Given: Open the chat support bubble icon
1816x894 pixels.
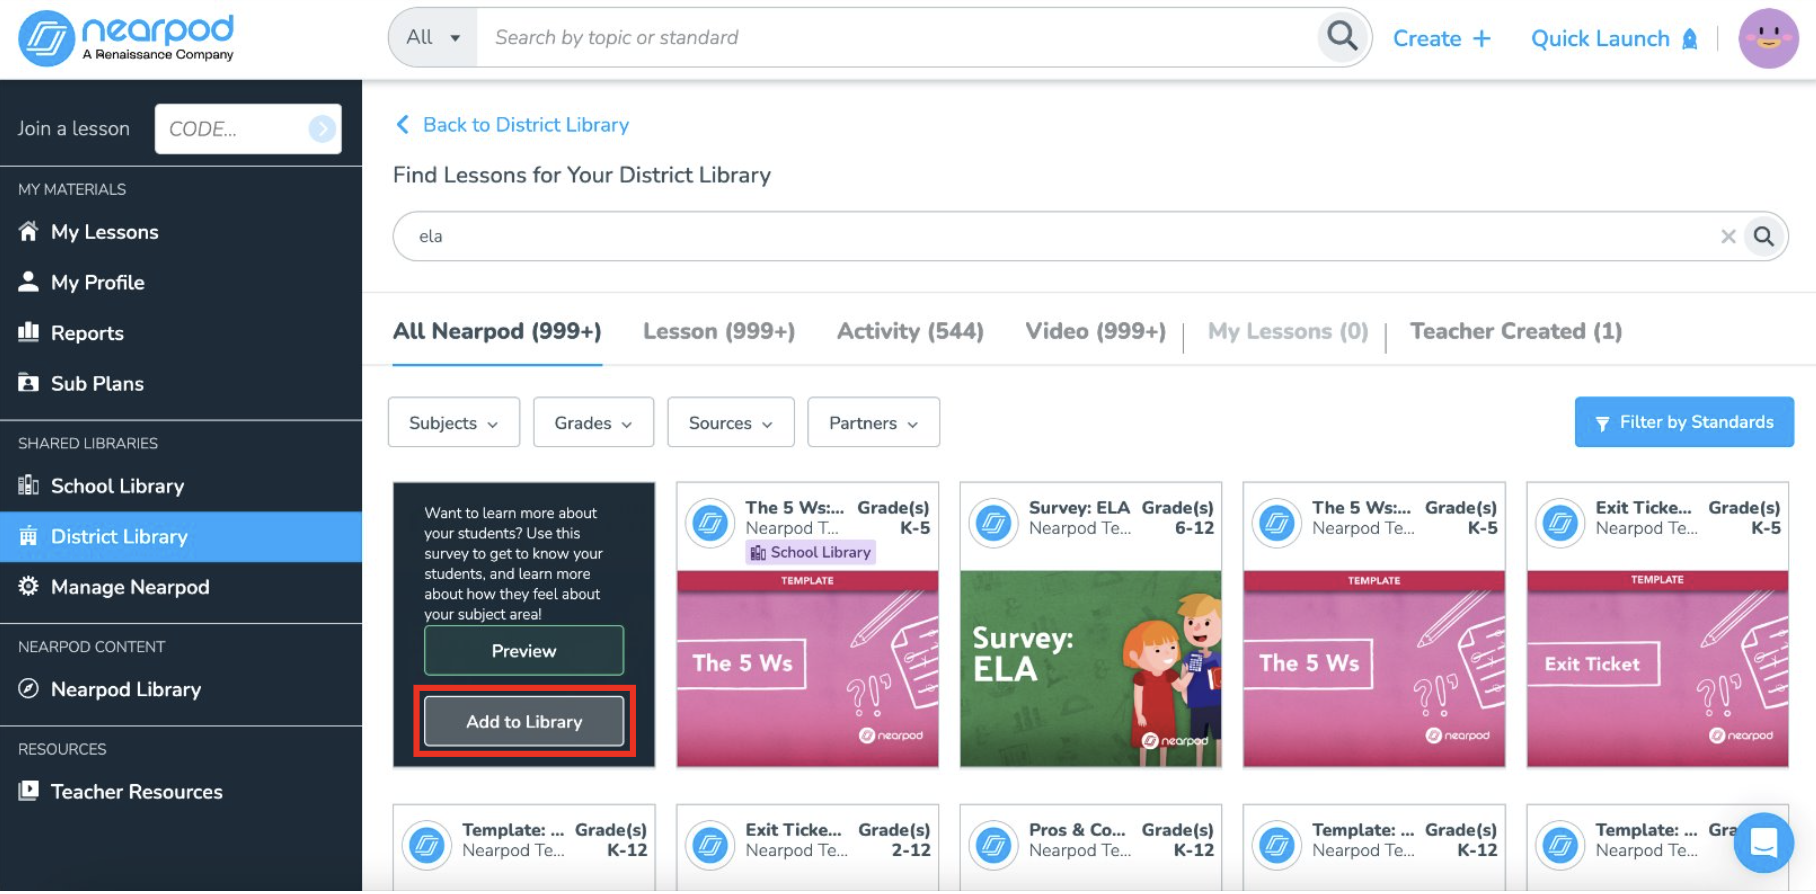Looking at the screenshot, I should tap(1764, 842).
